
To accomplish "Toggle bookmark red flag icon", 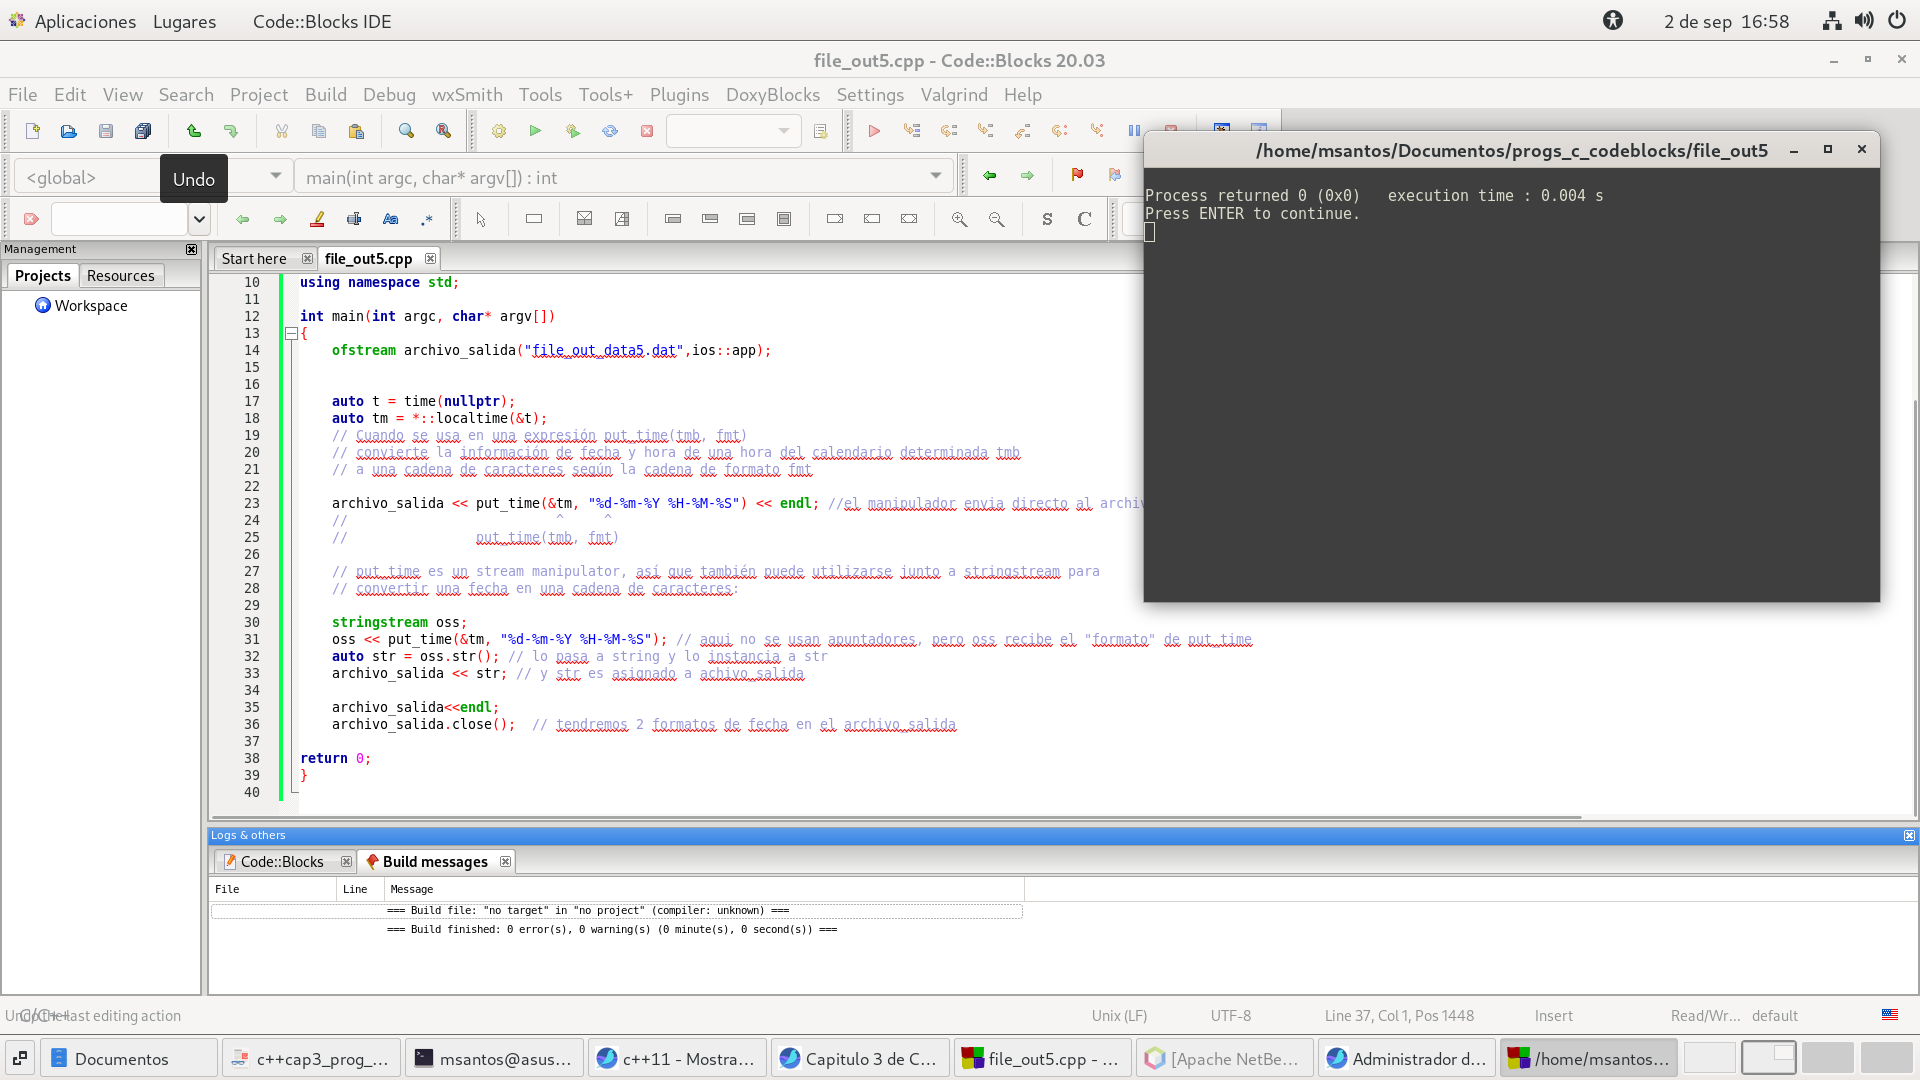I will (x=1077, y=175).
